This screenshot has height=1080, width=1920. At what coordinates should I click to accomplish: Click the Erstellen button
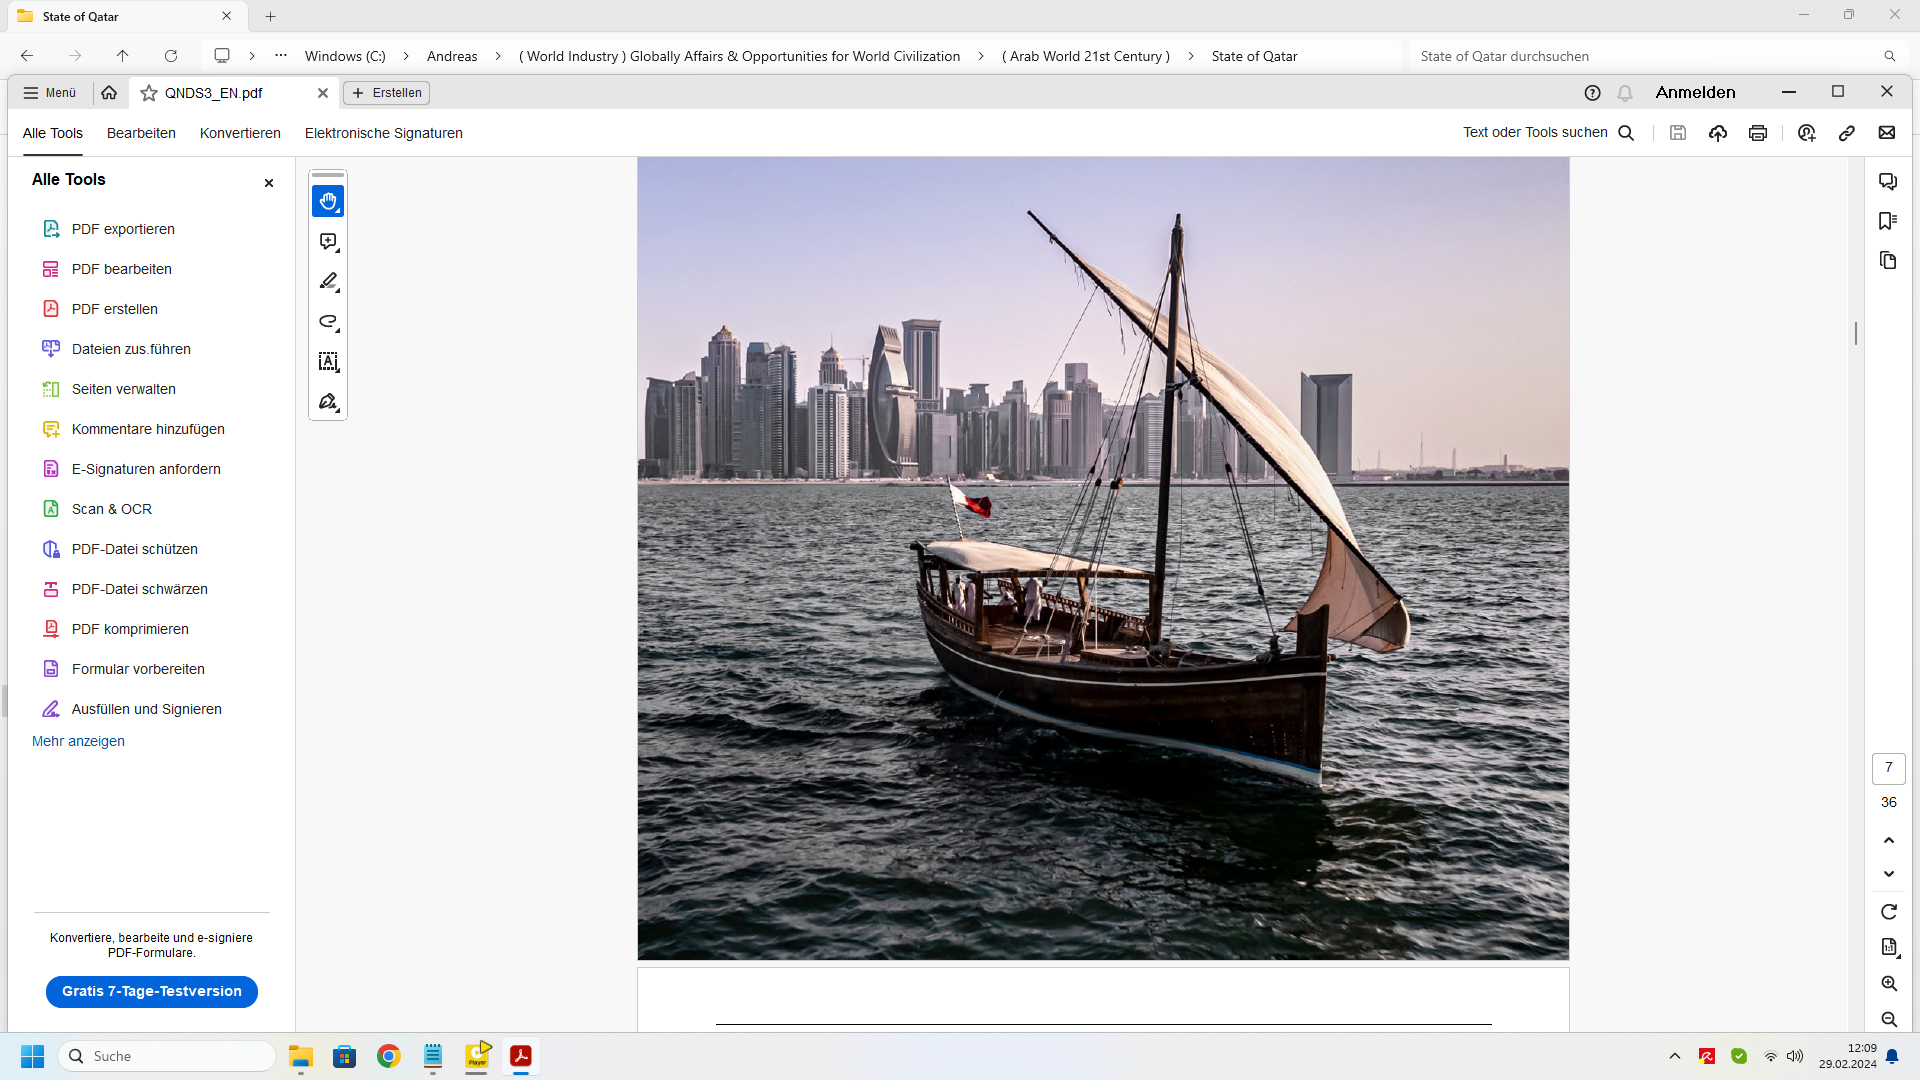tap(386, 93)
